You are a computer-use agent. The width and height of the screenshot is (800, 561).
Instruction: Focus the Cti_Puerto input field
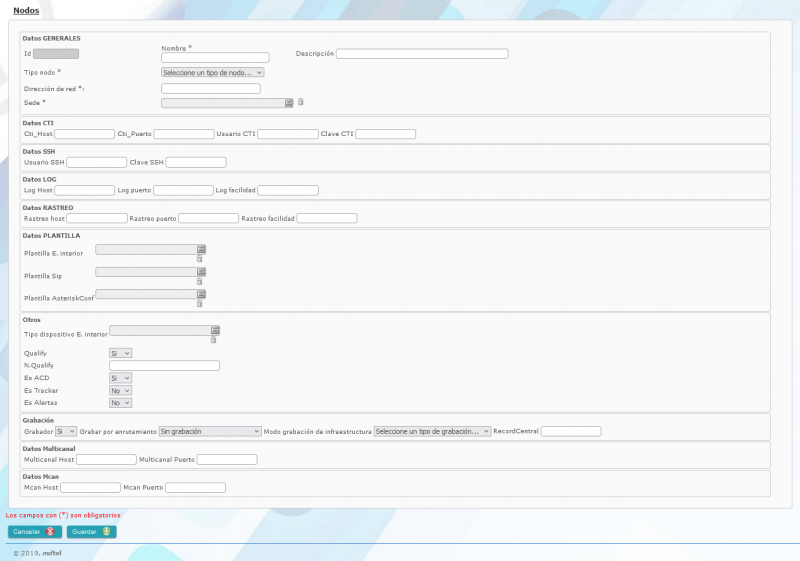(184, 134)
